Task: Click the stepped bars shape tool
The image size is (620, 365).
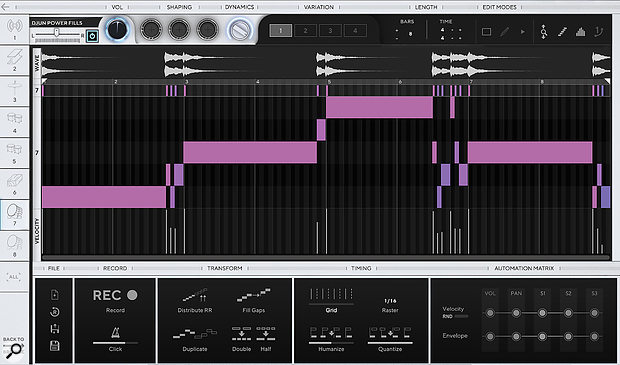Action: pyautogui.click(x=580, y=32)
